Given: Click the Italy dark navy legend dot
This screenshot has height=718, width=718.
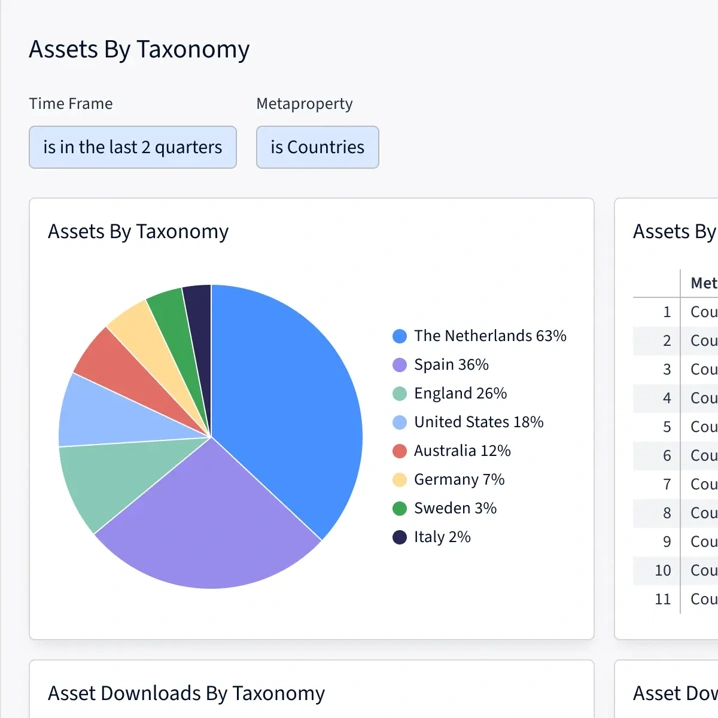Looking at the screenshot, I should pos(400,537).
